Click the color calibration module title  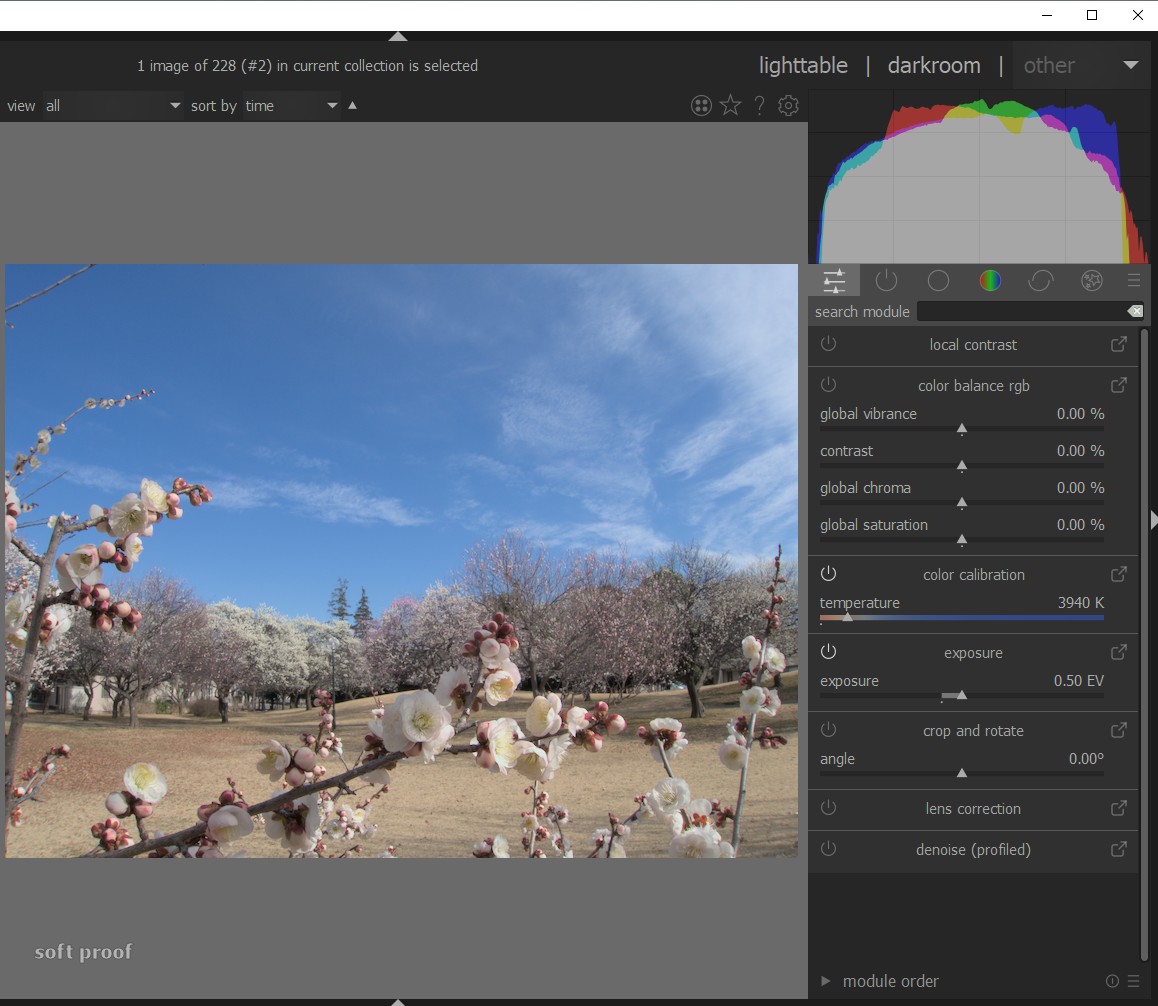click(x=973, y=575)
